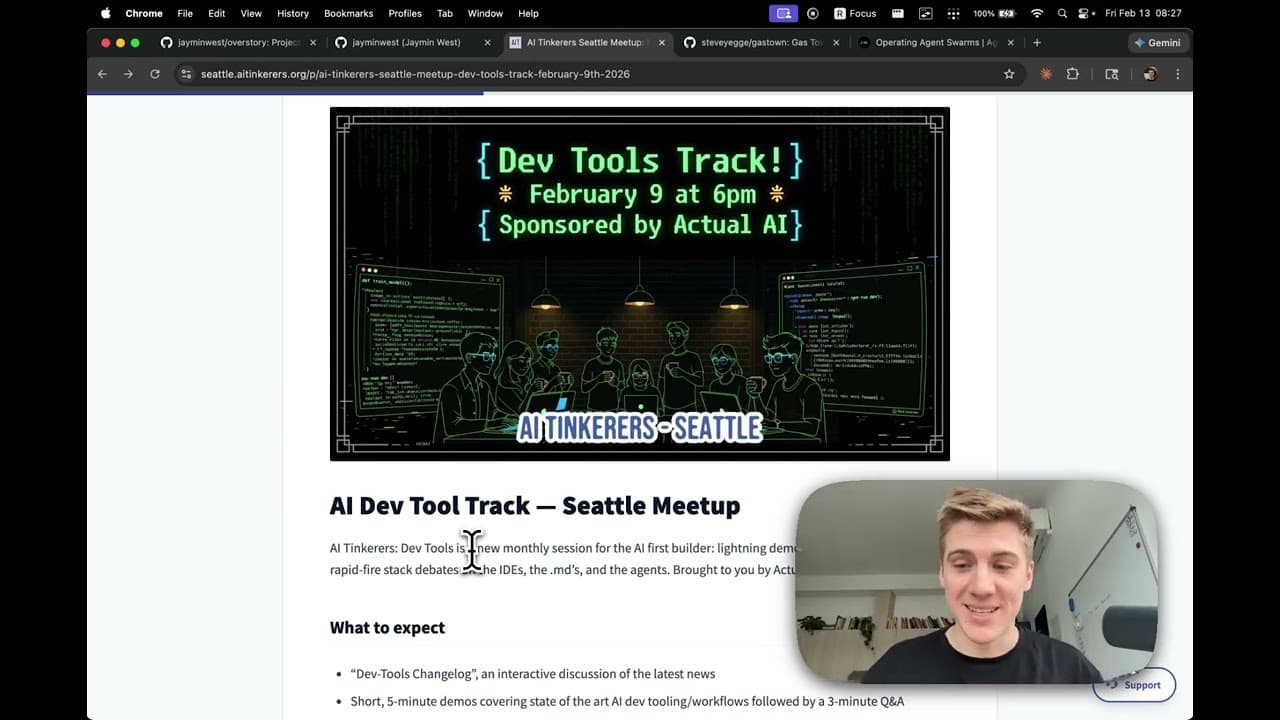The image size is (1280, 720).
Task: Go back using the back arrow
Action: click(x=102, y=74)
